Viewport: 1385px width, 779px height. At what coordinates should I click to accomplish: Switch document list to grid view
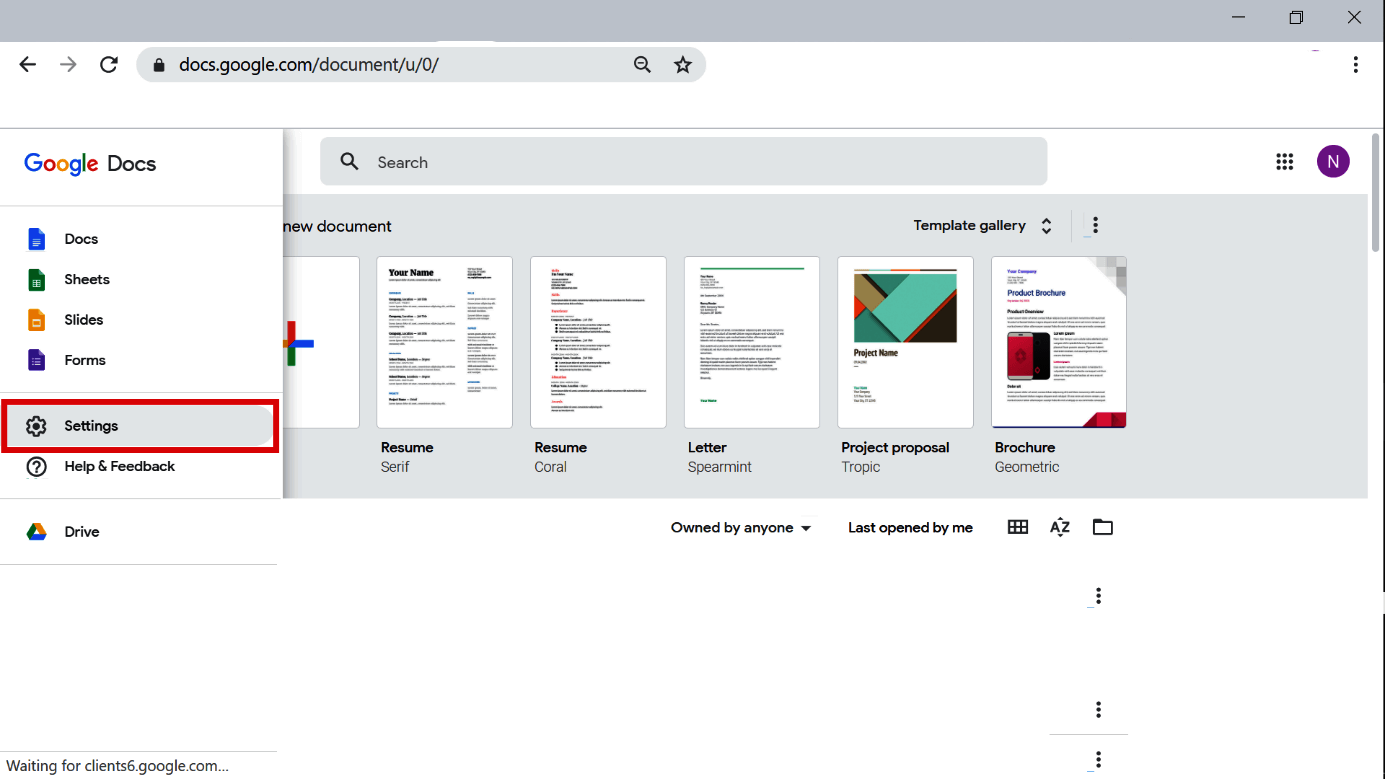[1017, 527]
